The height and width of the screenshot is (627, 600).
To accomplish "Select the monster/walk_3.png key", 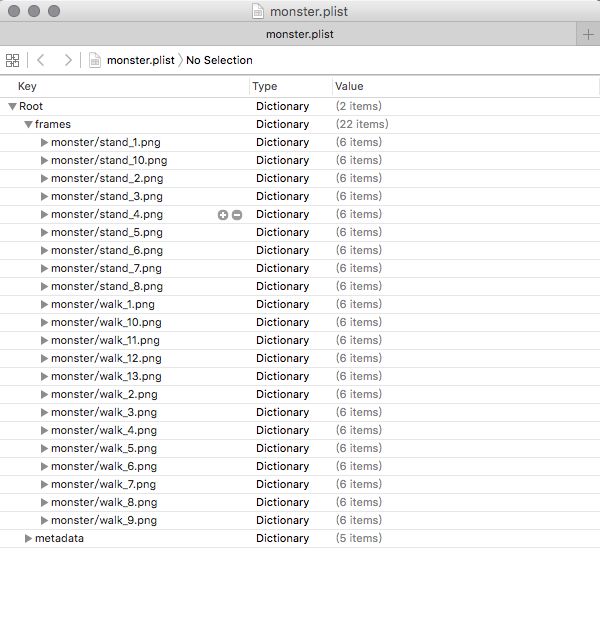I will 104,413.
